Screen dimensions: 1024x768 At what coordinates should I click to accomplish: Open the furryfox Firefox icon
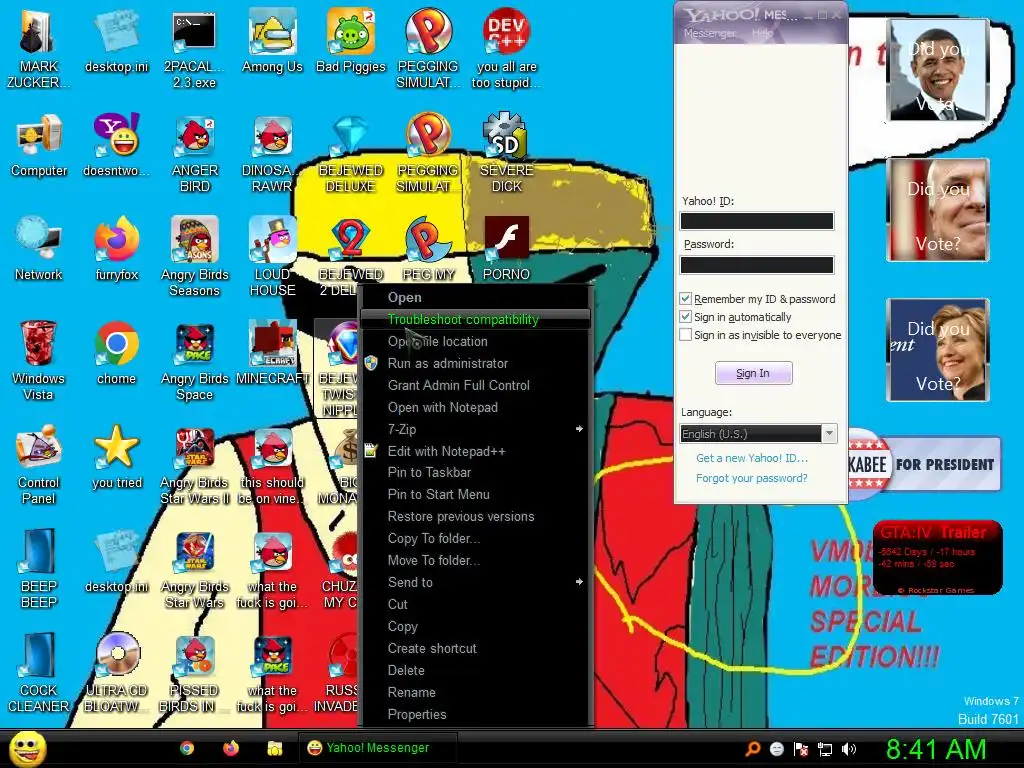coord(117,248)
